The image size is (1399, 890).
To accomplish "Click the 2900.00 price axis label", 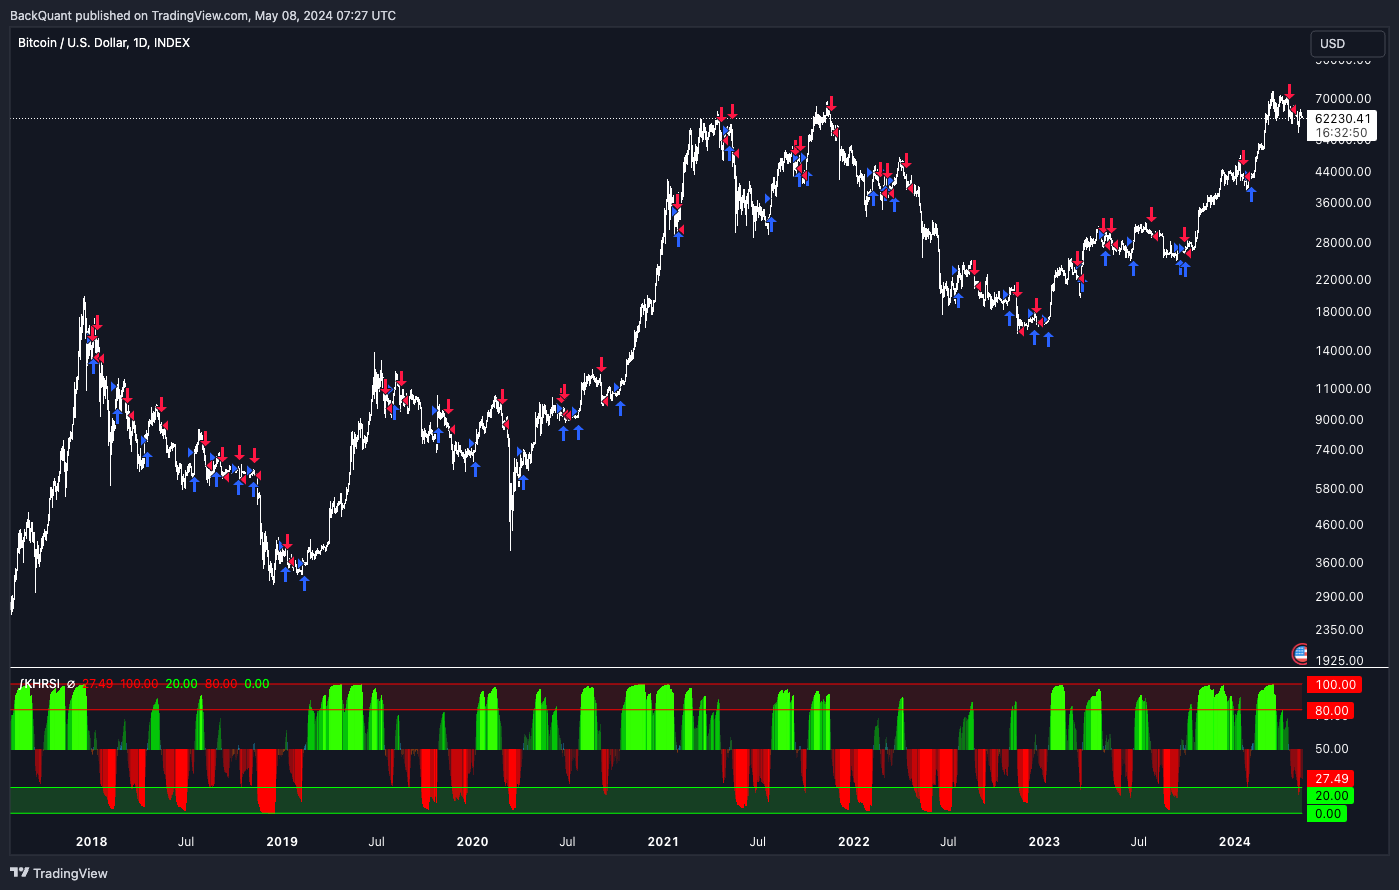I will 1340,597.
